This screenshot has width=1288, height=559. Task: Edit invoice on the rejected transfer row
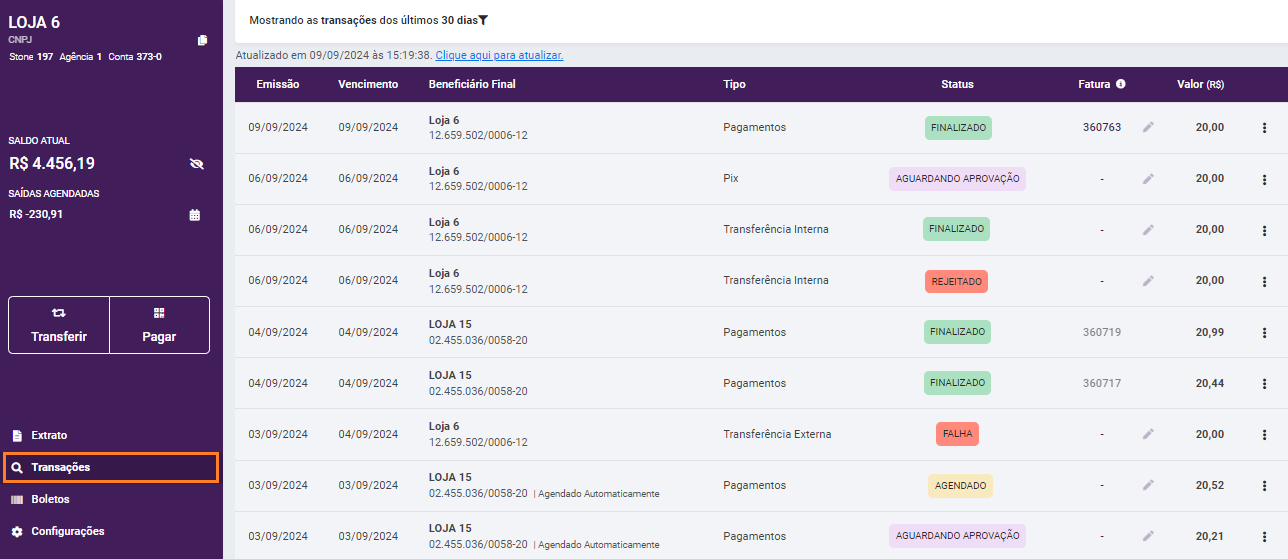(1148, 281)
